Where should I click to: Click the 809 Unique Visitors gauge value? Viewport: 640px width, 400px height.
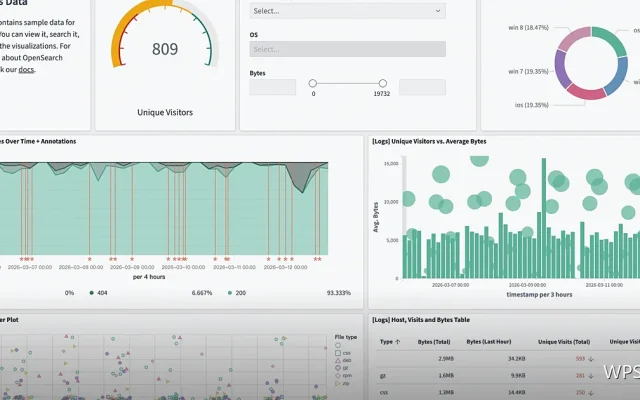pyautogui.click(x=165, y=49)
